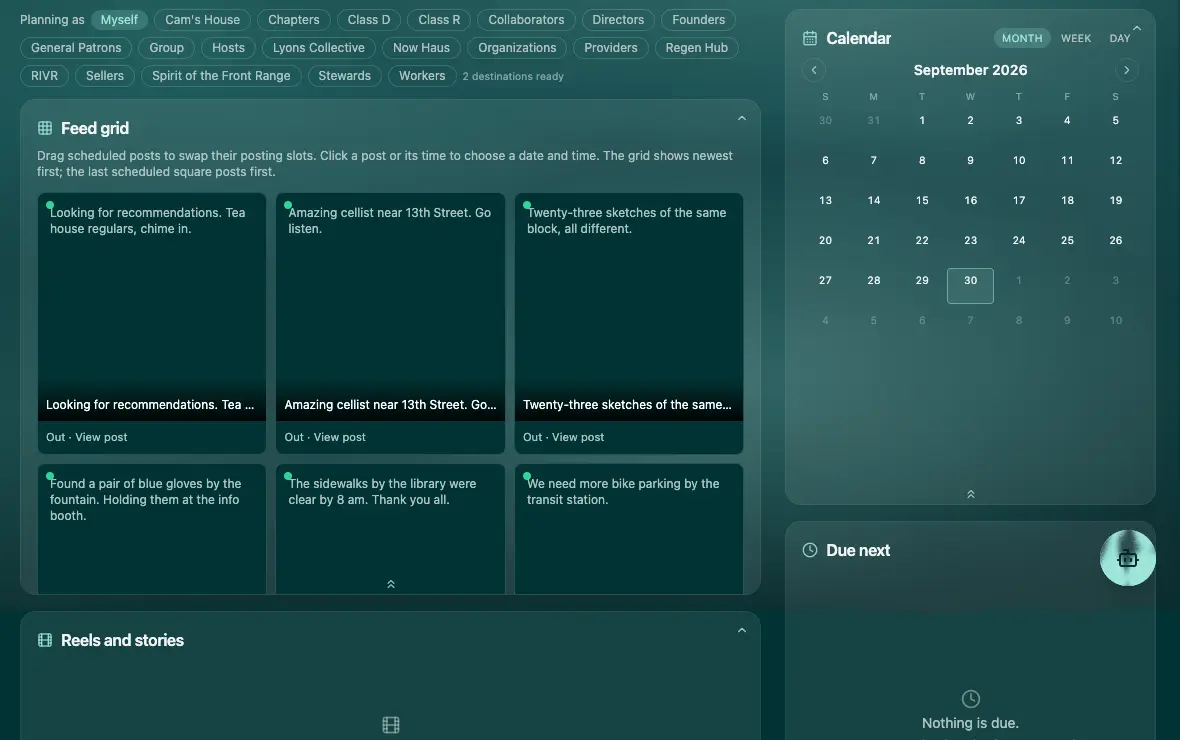Click the Feed grid panel icon
Viewport: 1180px width, 740px height.
(45, 128)
